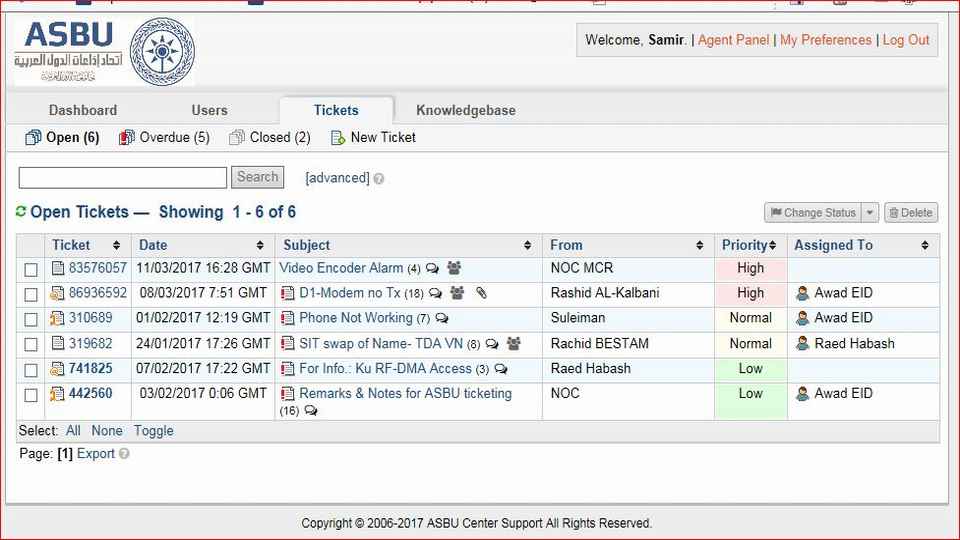Click ticket icon of 86936592 row
Image resolution: width=960 pixels, height=540 pixels.
pyautogui.click(x=57, y=293)
